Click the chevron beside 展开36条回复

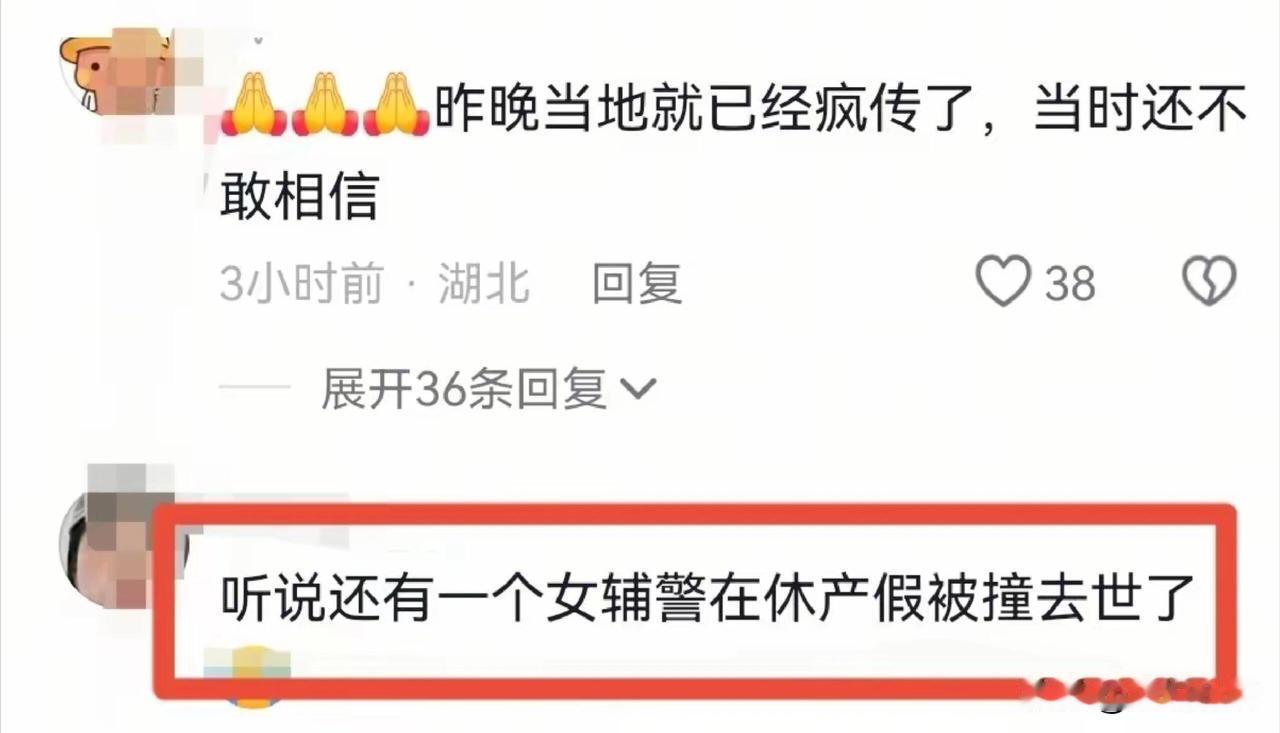coord(638,389)
